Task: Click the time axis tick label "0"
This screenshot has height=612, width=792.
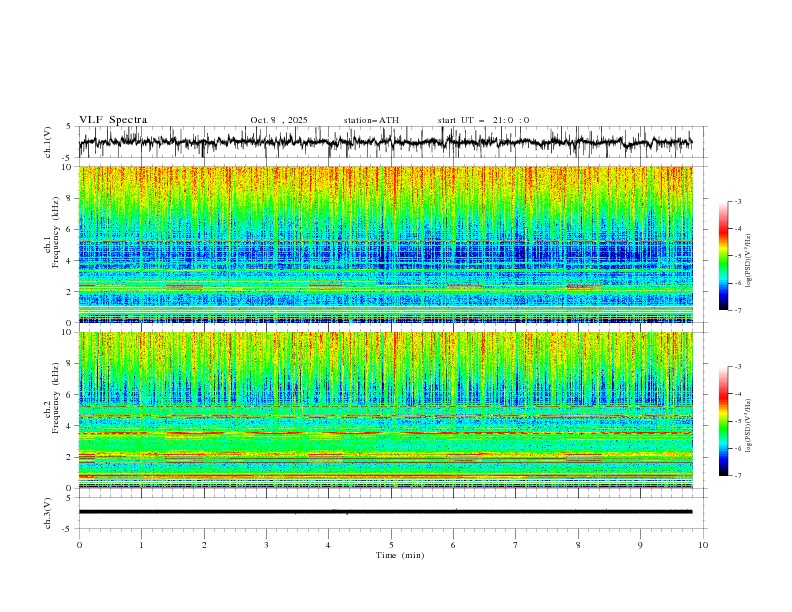Action: pos(79,545)
